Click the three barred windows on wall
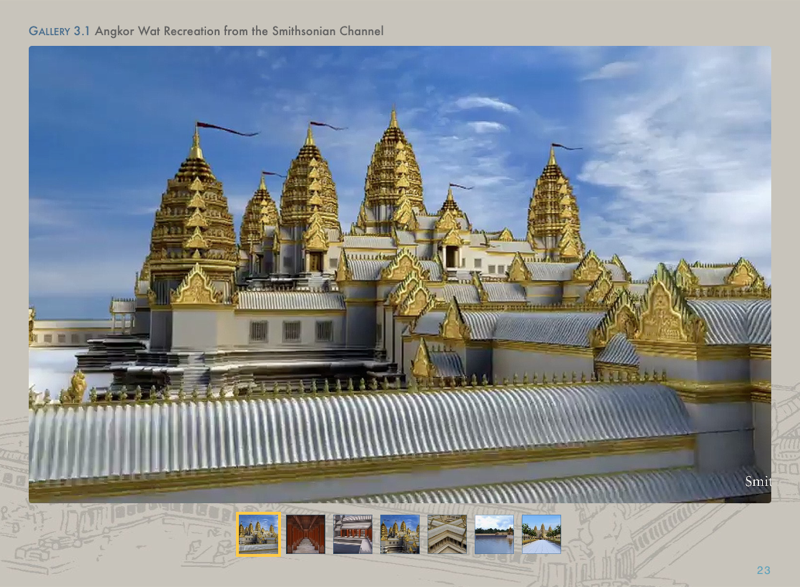This screenshot has height=587, width=800. coord(291,330)
